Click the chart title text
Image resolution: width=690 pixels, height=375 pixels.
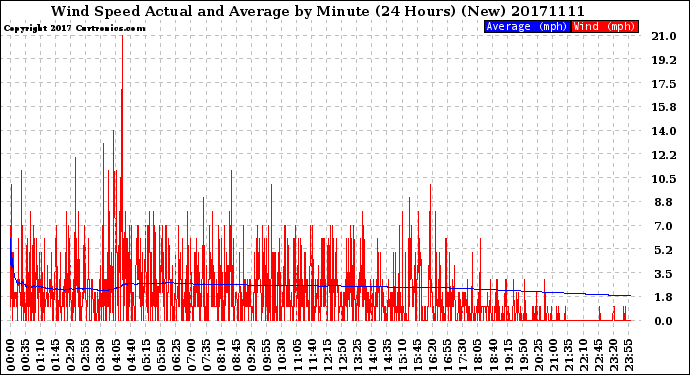(x=318, y=11)
